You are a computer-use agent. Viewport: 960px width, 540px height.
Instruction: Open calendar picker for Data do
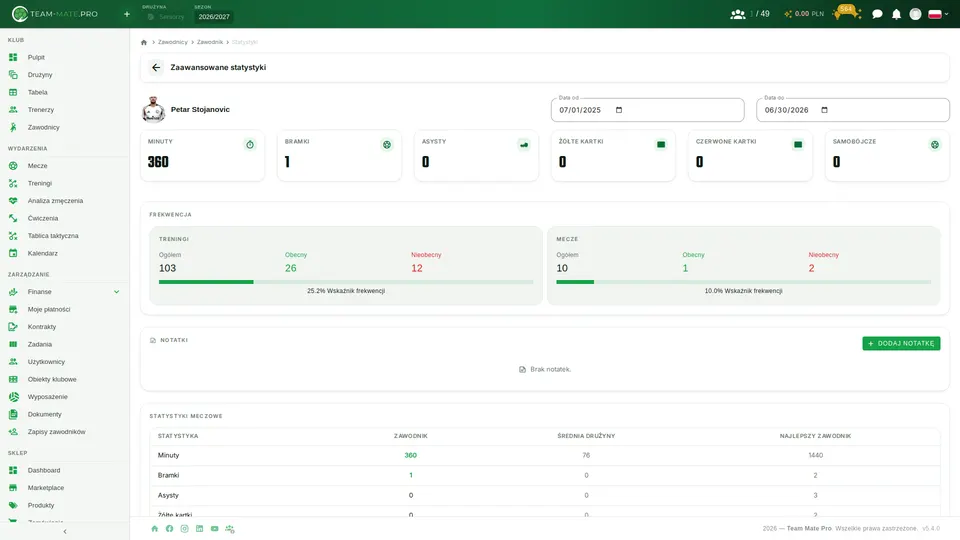pyautogui.click(x=824, y=110)
